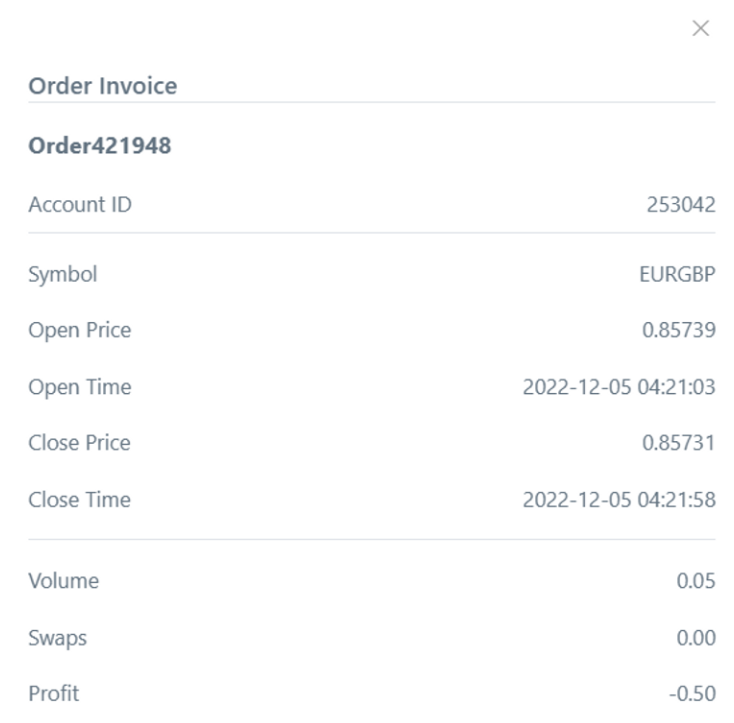The image size is (734, 723).
Task: Close the Order Invoice dialog
Action: [701, 29]
